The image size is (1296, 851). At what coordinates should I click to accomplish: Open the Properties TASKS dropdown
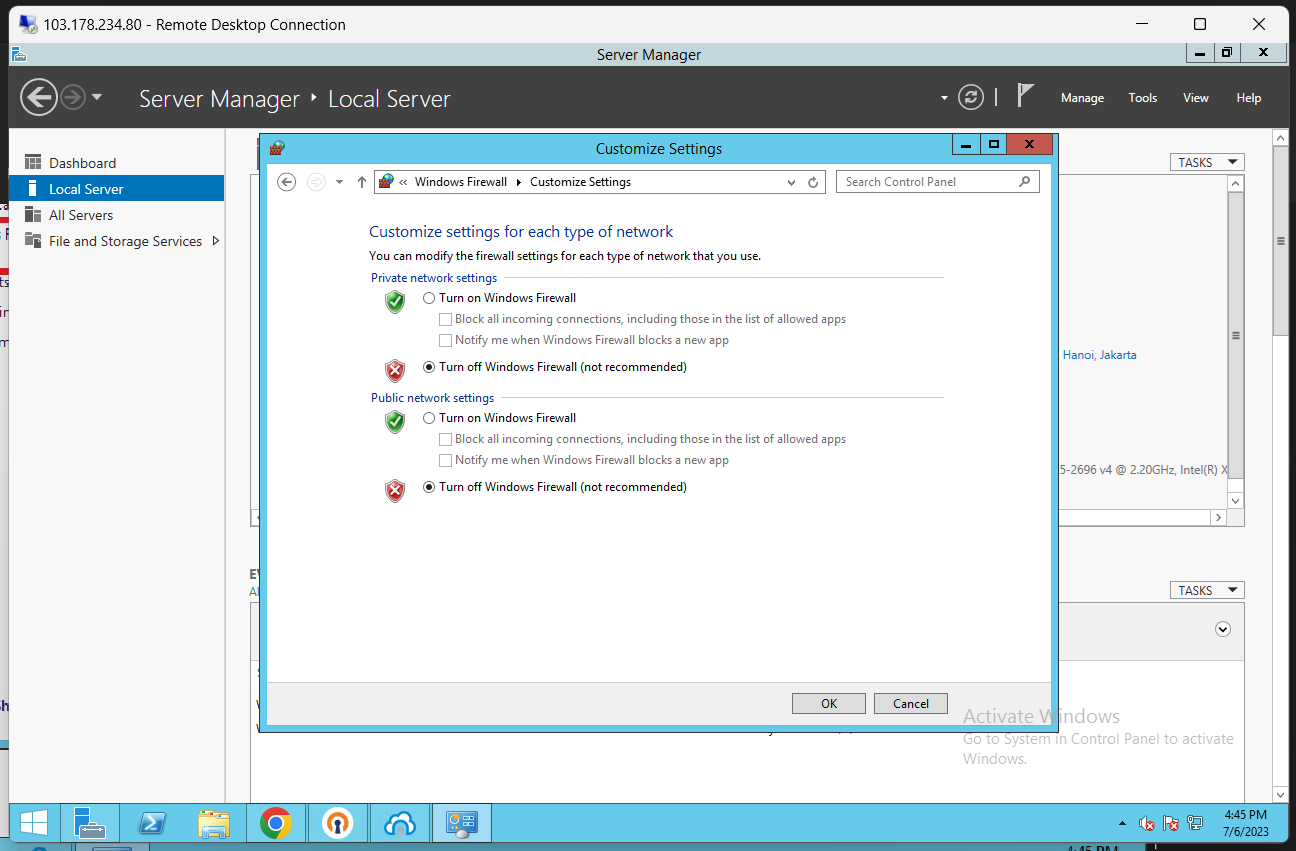[x=1207, y=162]
